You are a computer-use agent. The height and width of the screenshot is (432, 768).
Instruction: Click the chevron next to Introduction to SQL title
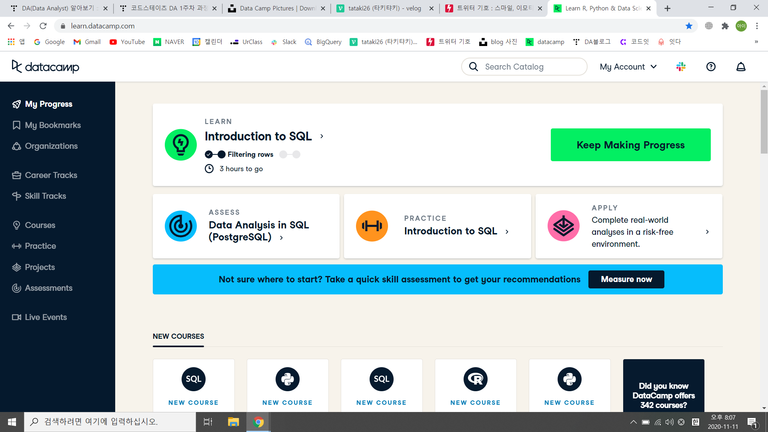pos(322,136)
